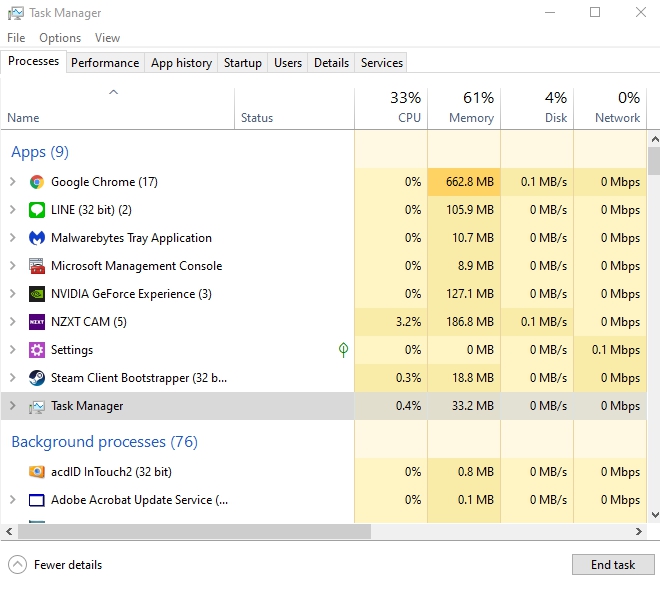The width and height of the screenshot is (660, 589).
Task: Click the vertical scrollbar down arrow
Action: 655,514
